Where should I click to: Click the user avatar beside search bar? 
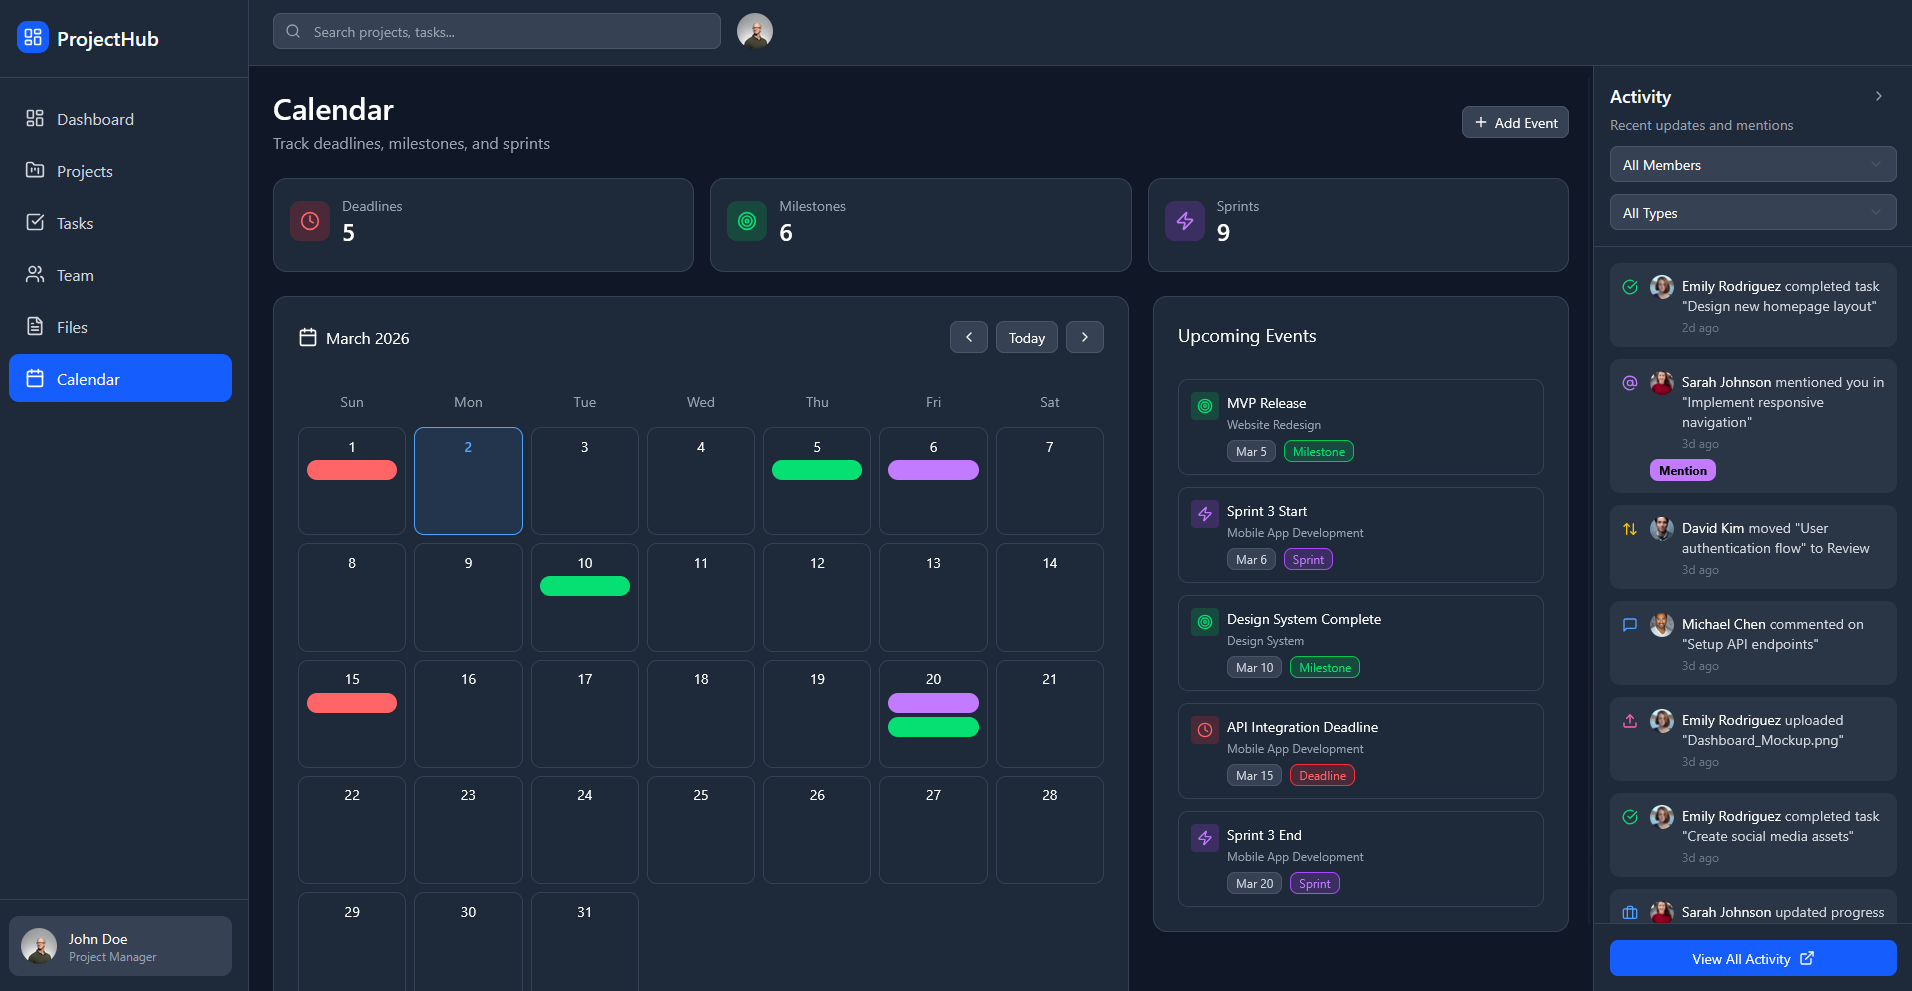click(x=755, y=31)
